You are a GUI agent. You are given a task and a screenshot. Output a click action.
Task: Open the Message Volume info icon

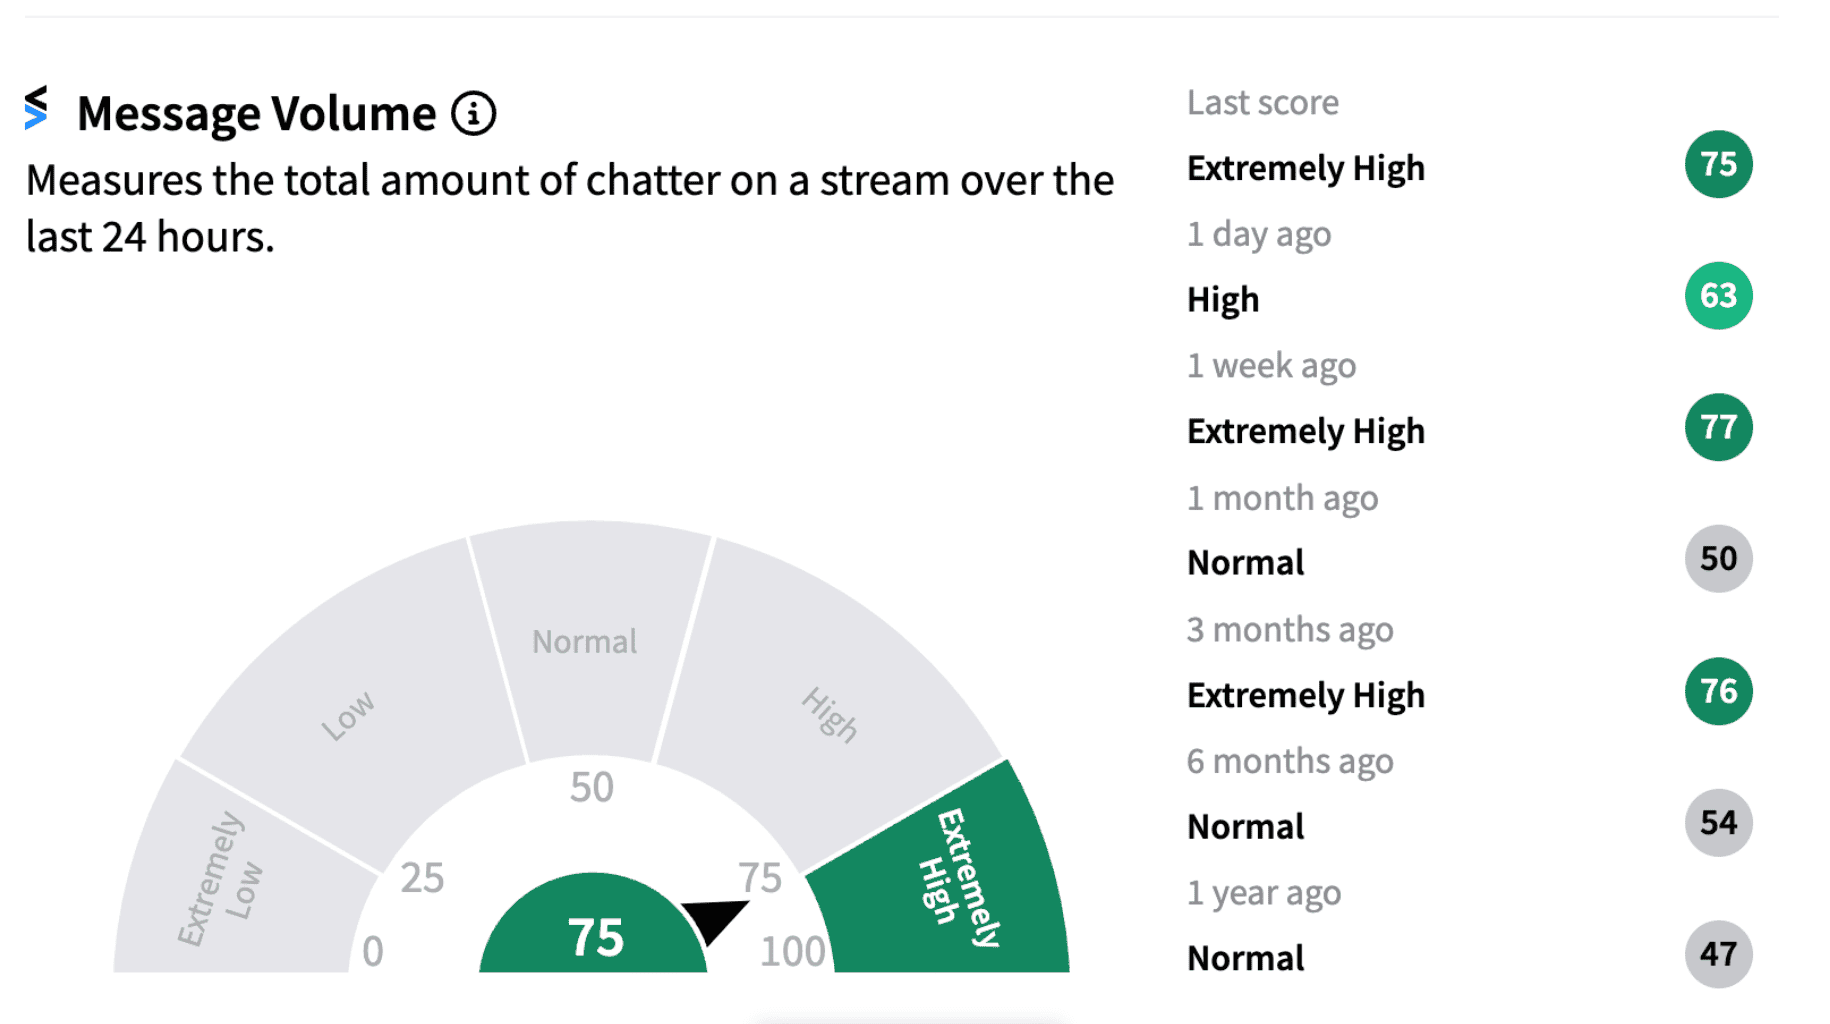(x=473, y=113)
